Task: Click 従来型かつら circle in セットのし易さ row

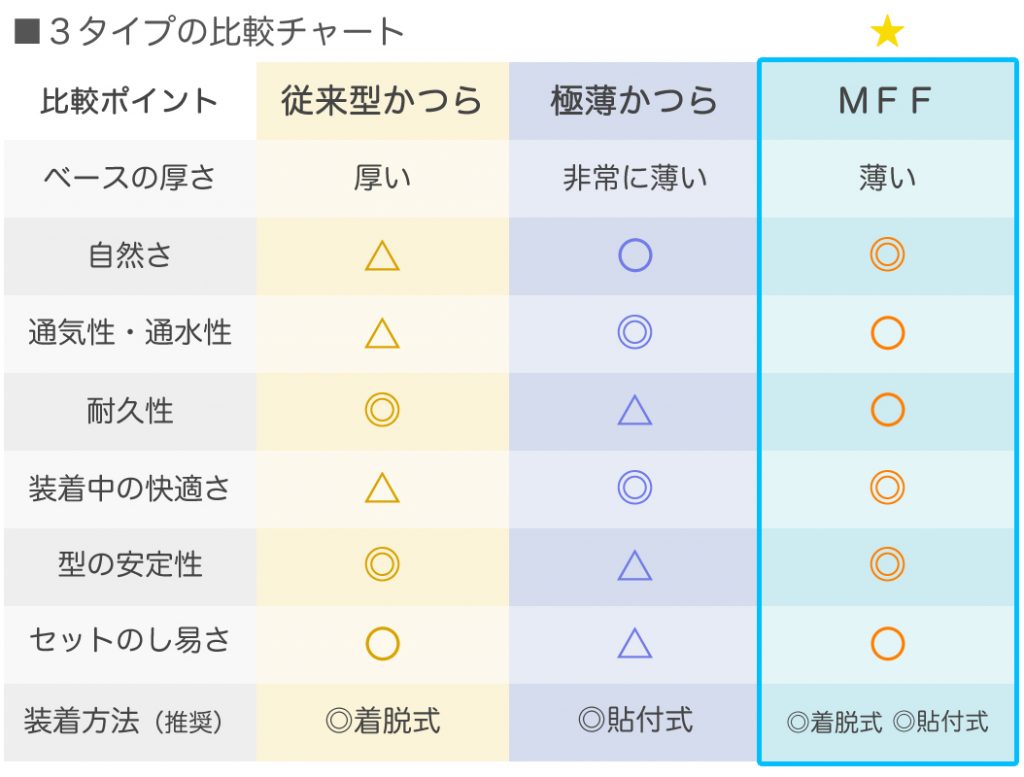Action: (x=382, y=643)
